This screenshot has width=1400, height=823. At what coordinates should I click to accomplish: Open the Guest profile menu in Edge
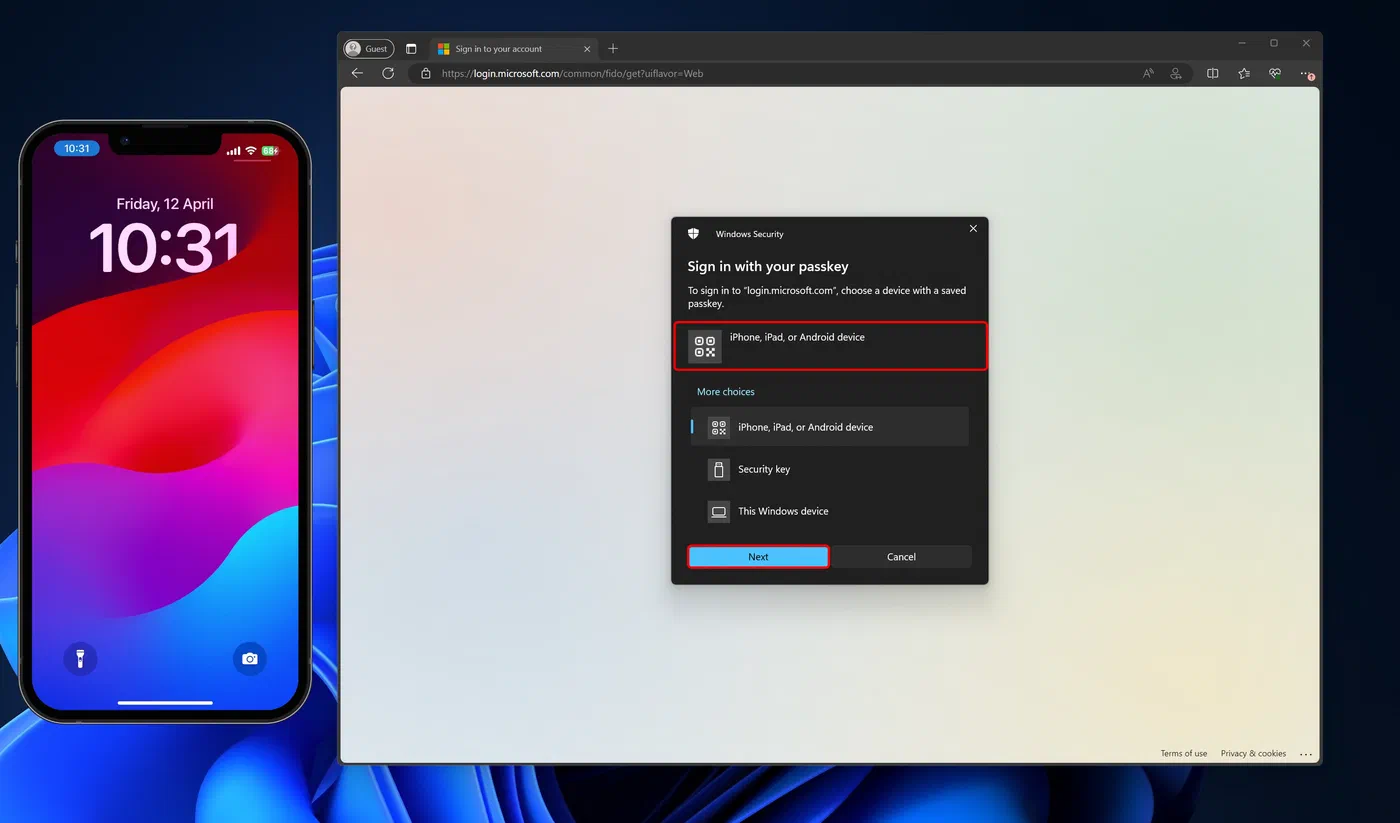click(x=369, y=49)
